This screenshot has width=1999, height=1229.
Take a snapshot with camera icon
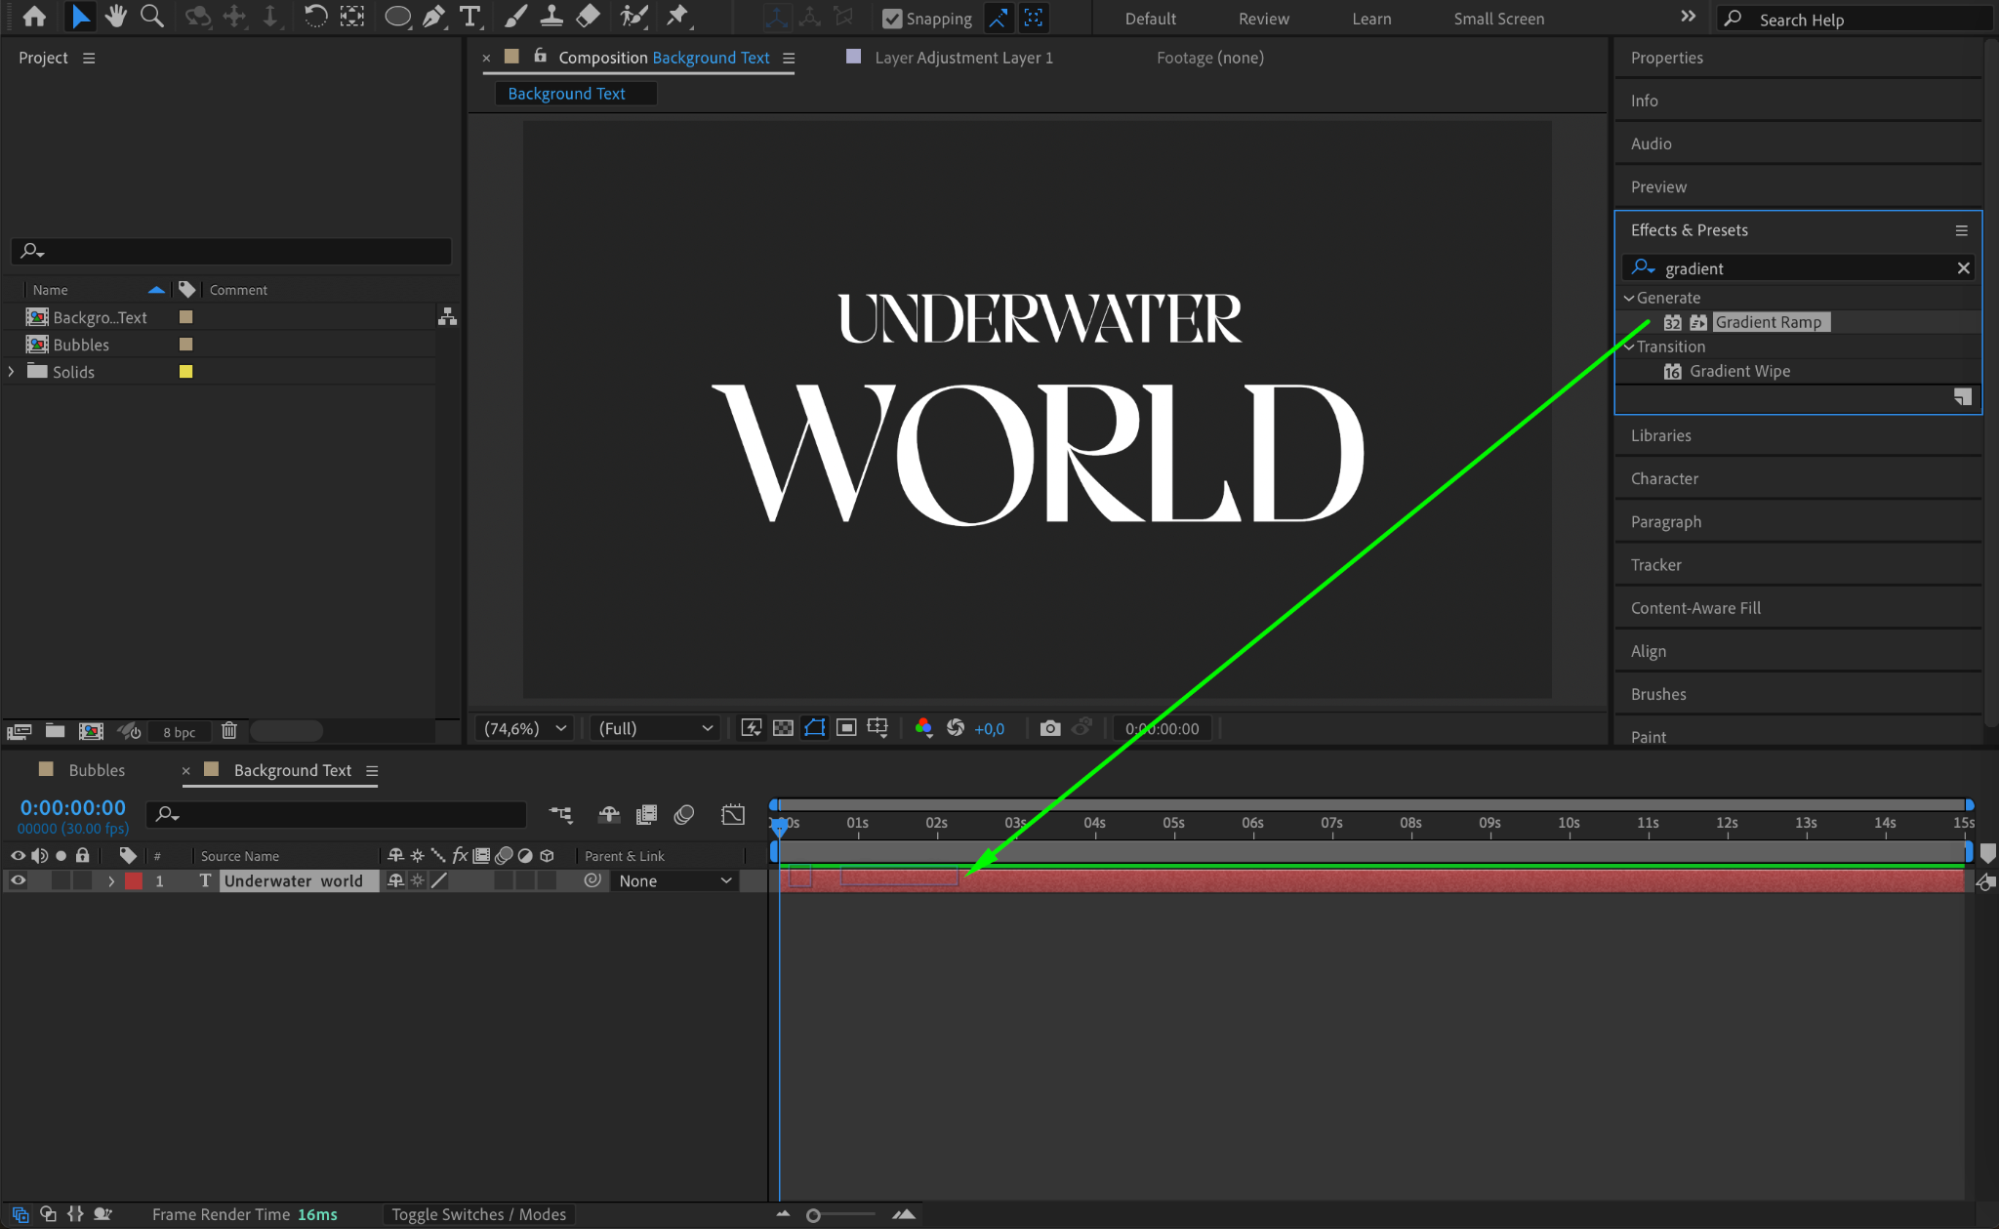pyautogui.click(x=1049, y=728)
